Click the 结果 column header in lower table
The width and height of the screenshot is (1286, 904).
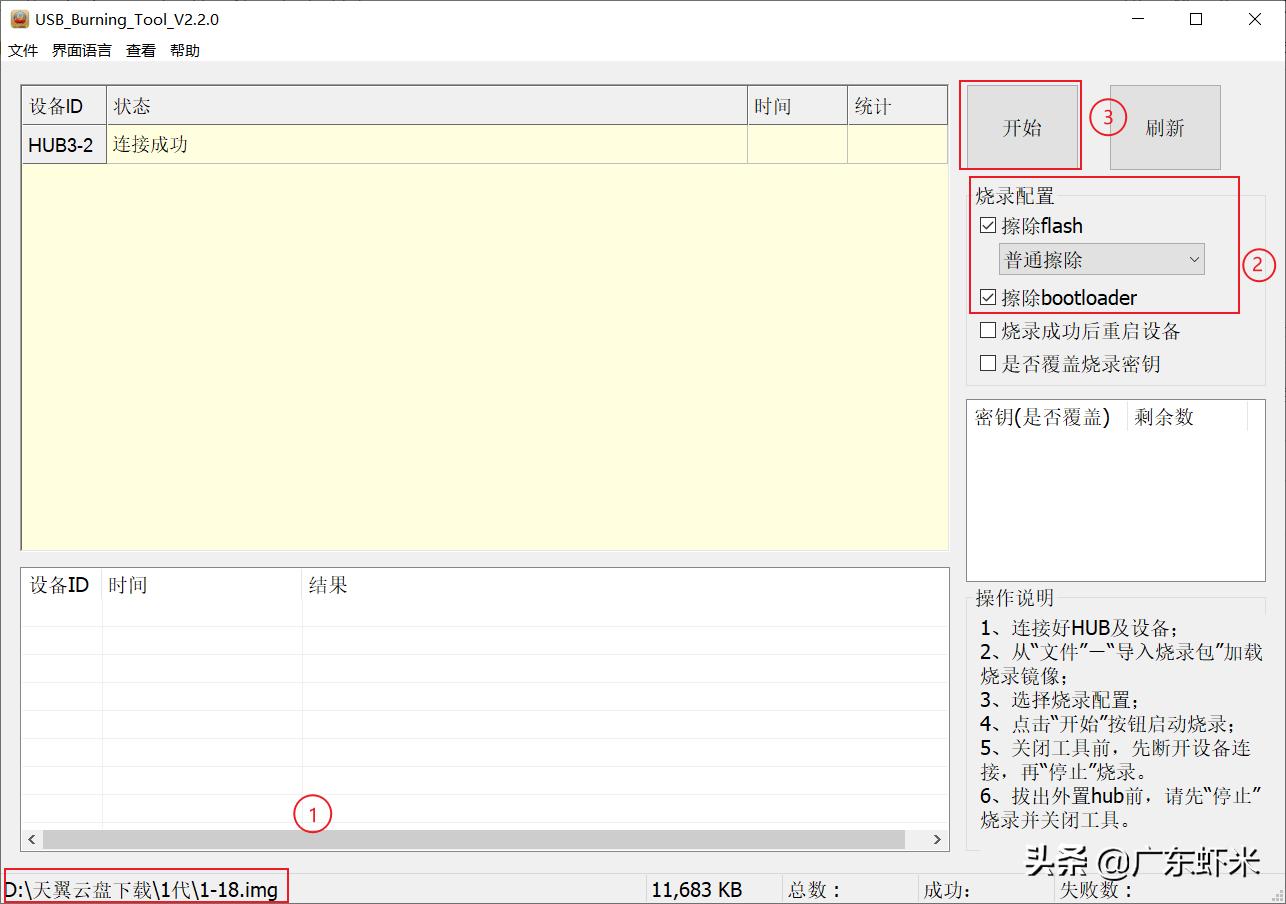point(328,585)
